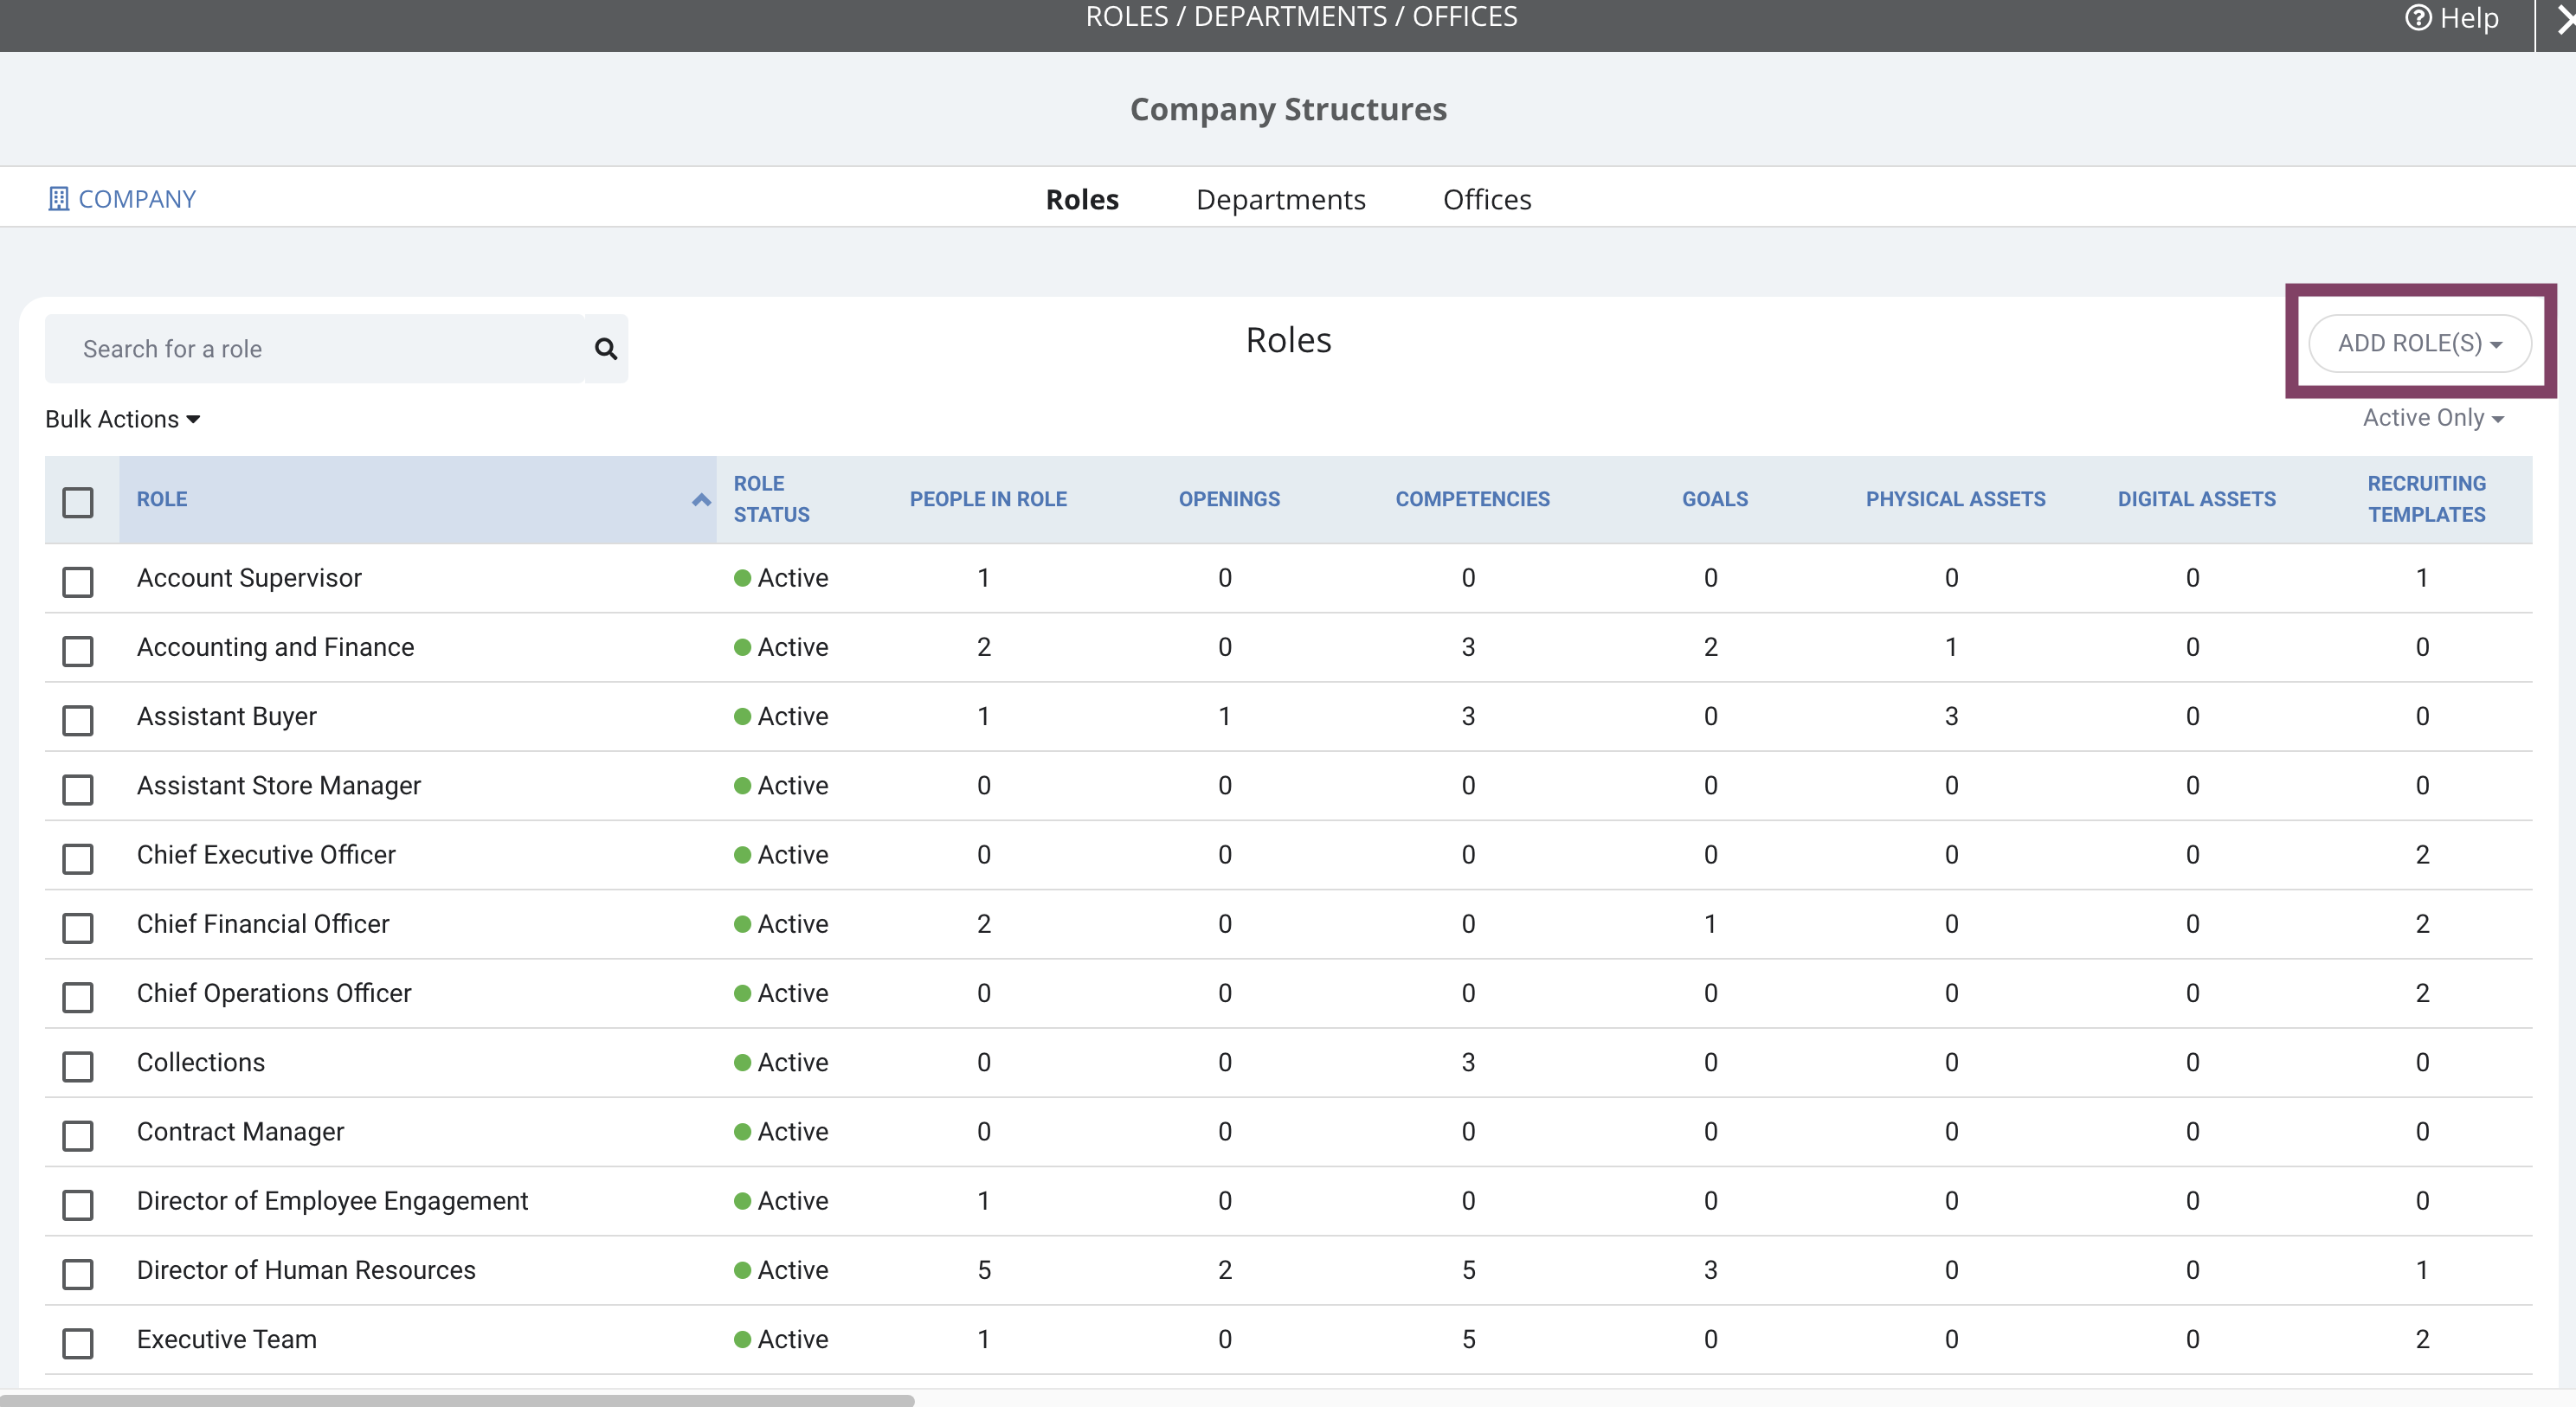Viewport: 2576px width, 1407px height.
Task: Switch to the Departments tab
Action: 1280,199
